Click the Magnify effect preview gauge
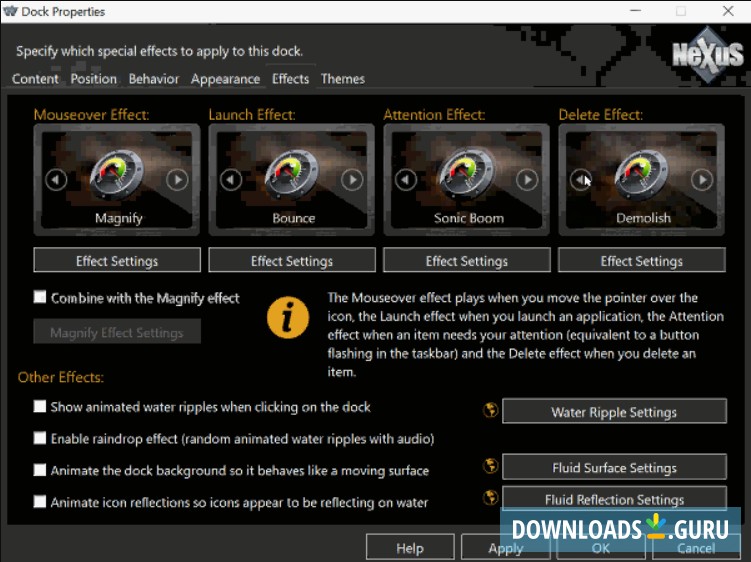This screenshot has height=562, width=751. (x=116, y=174)
